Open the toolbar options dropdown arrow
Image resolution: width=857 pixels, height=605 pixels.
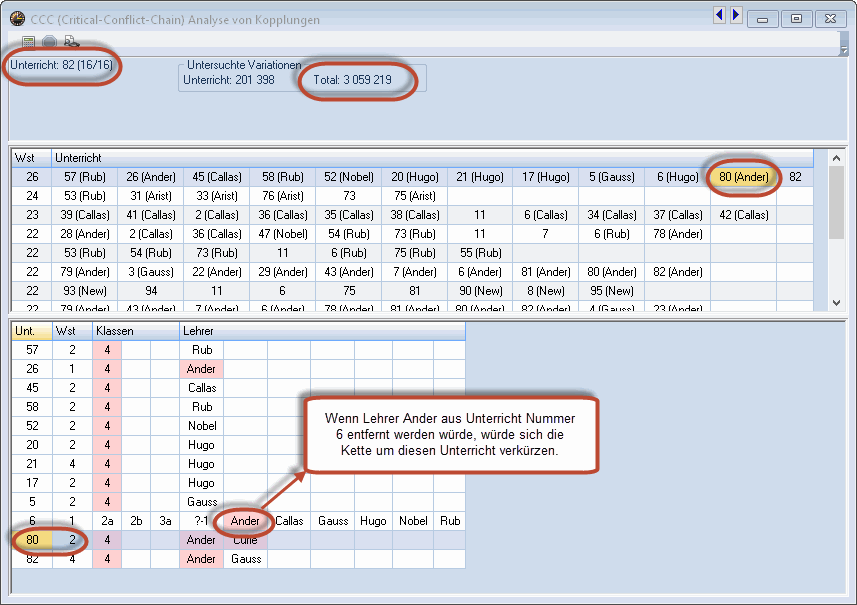(x=844, y=50)
